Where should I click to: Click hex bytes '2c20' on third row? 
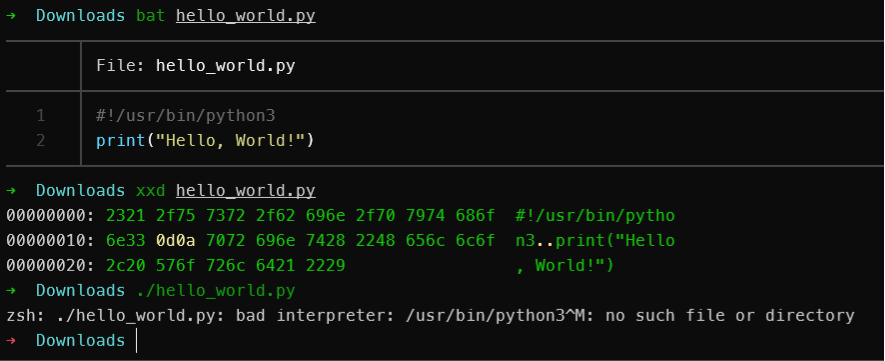pyautogui.click(x=125, y=265)
